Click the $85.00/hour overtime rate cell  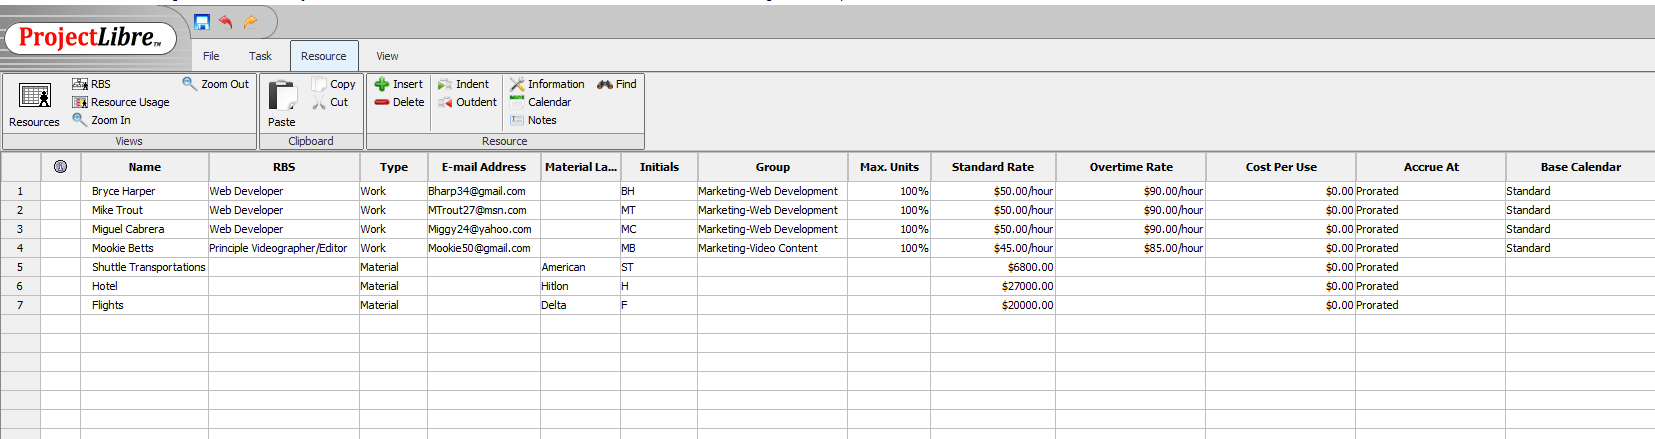click(x=1131, y=248)
